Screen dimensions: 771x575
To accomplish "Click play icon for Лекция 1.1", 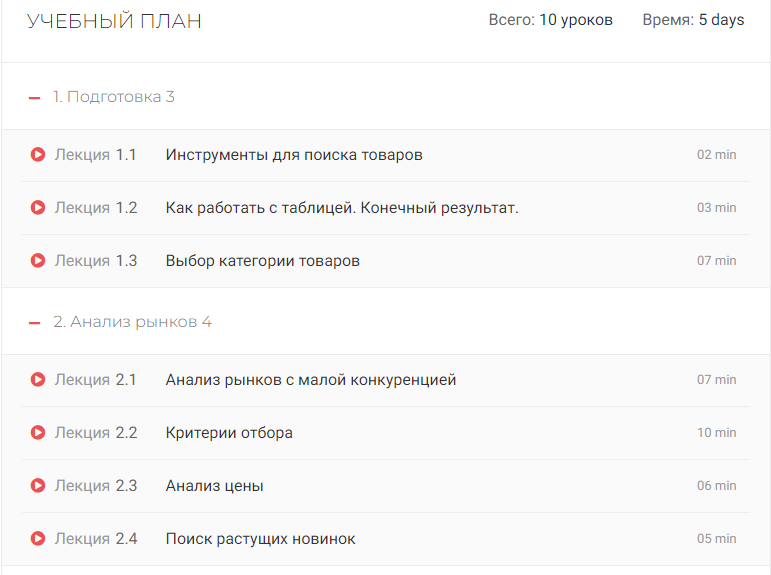I will (38, 155).
